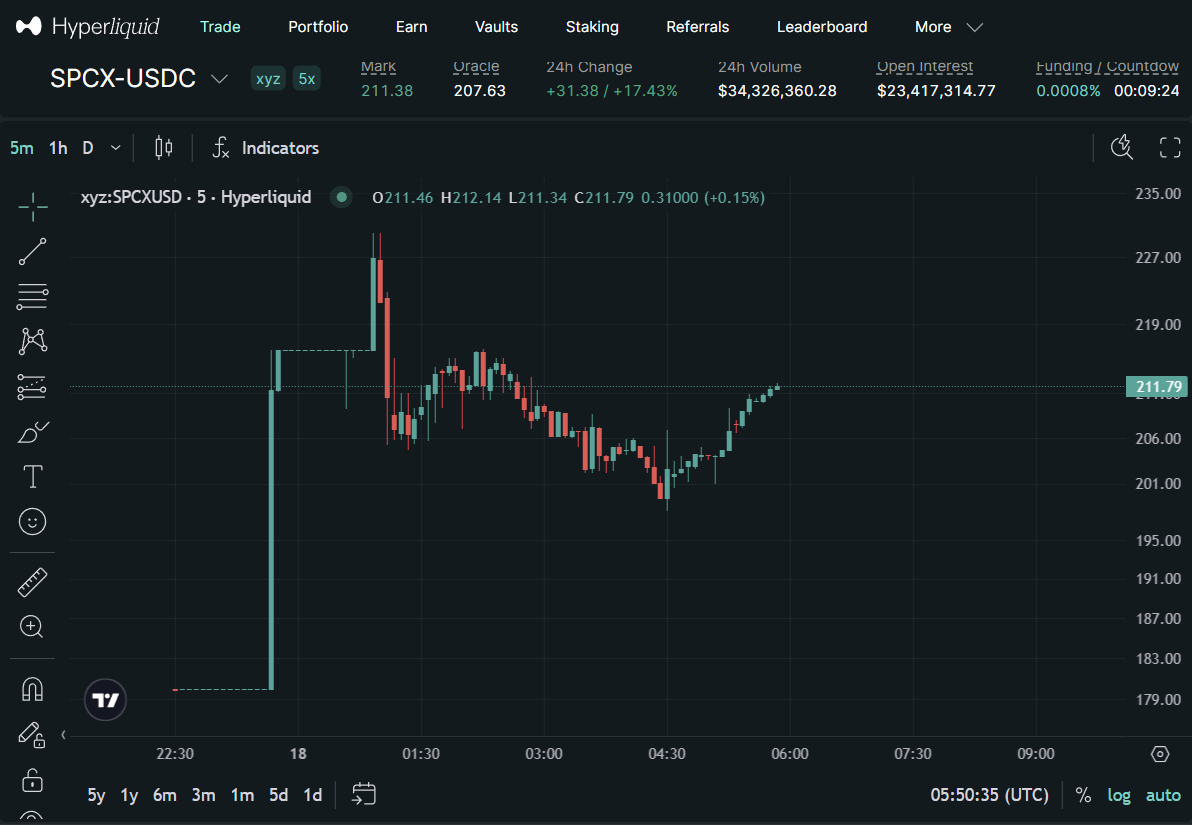
Task: Set chart range to 3m
Action: tap(203, 795)
